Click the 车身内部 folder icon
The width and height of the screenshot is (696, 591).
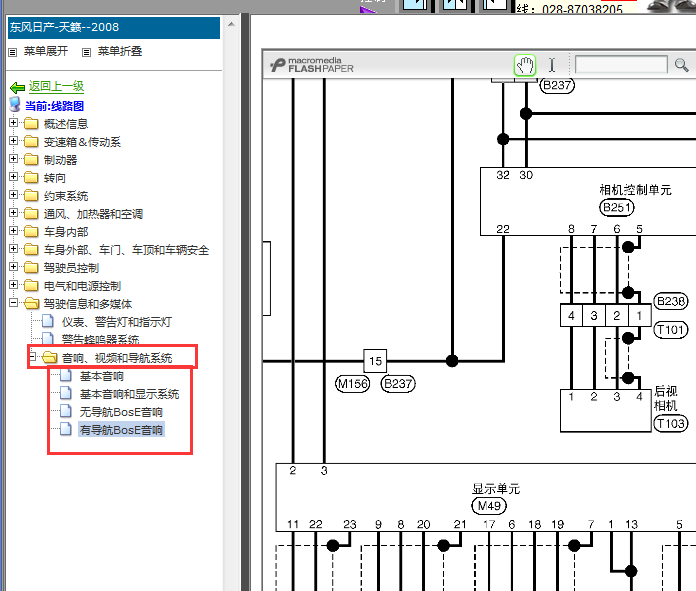click(x=31, y=231)
